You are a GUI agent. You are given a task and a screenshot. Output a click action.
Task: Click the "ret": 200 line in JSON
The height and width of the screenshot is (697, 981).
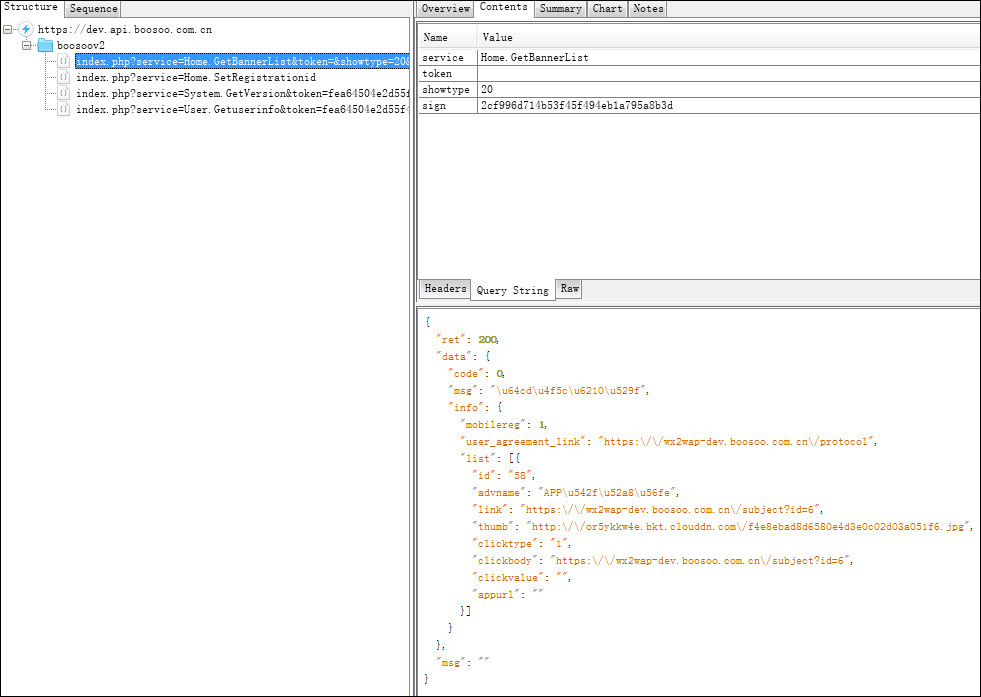[467, 340]
